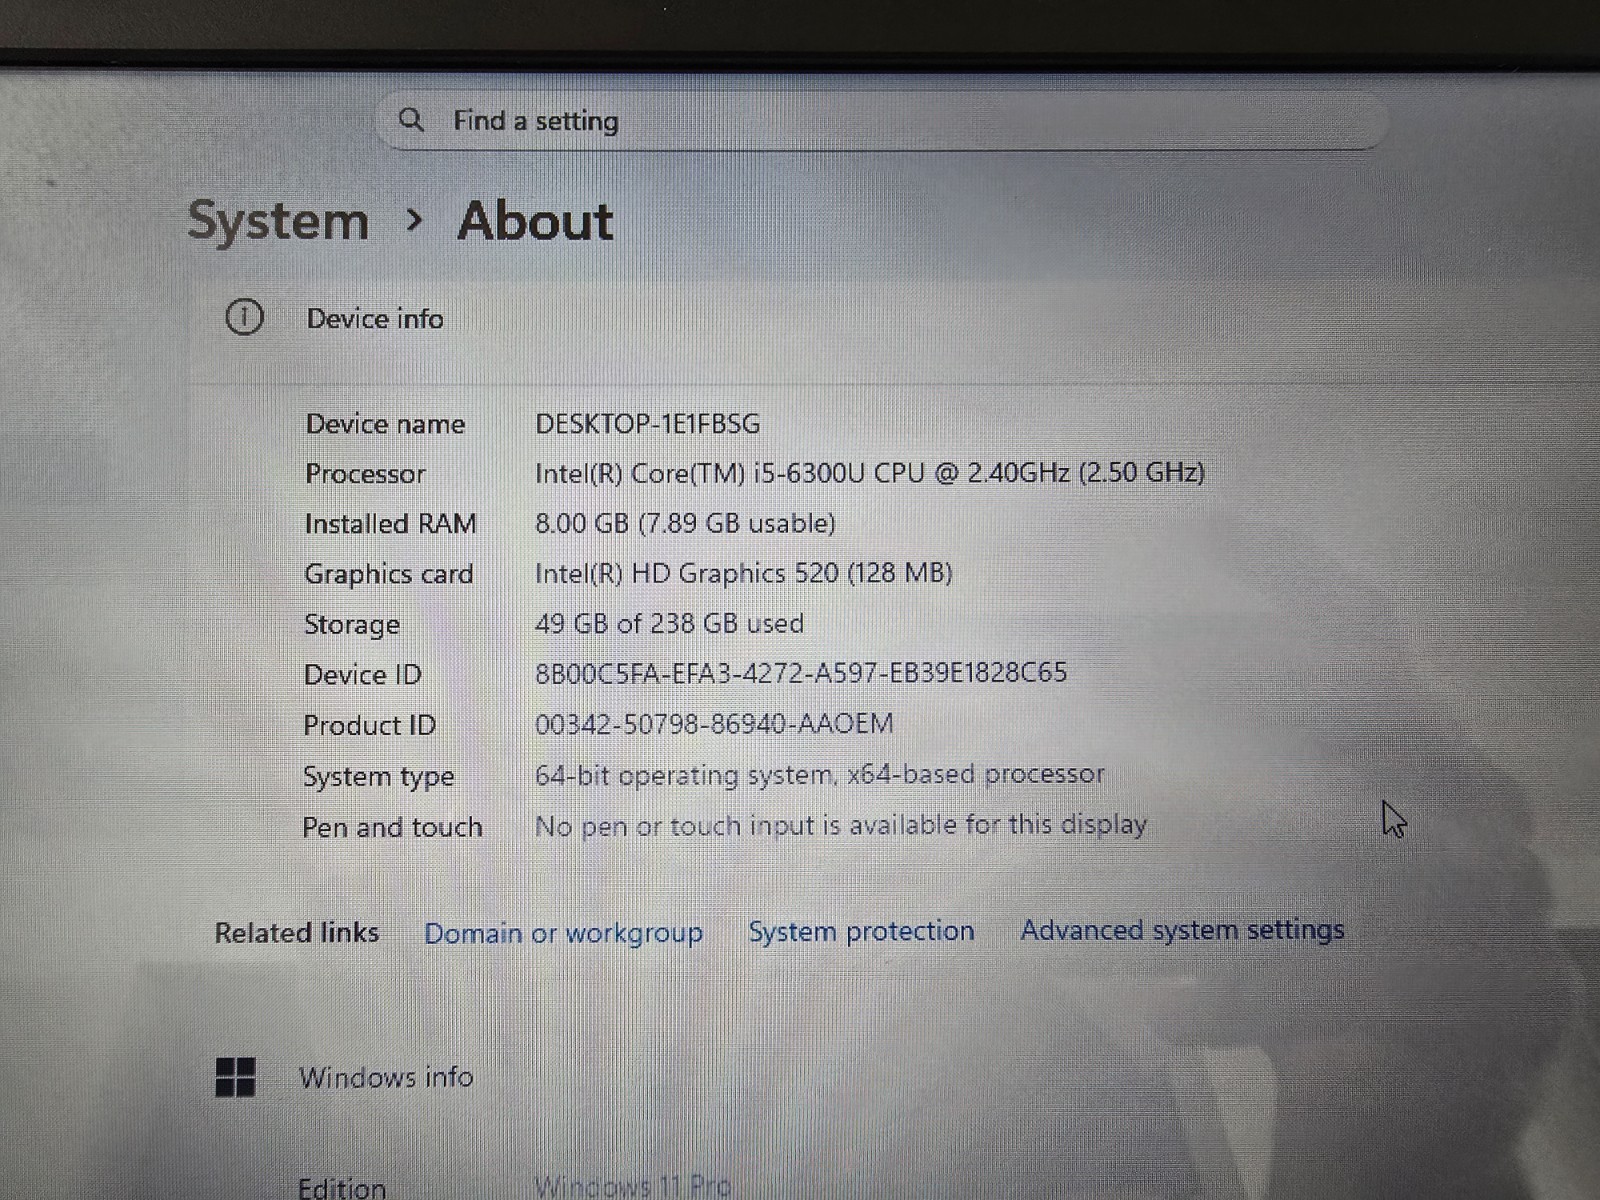
Task: Select the No pen or touch input text
Action: 841,825
